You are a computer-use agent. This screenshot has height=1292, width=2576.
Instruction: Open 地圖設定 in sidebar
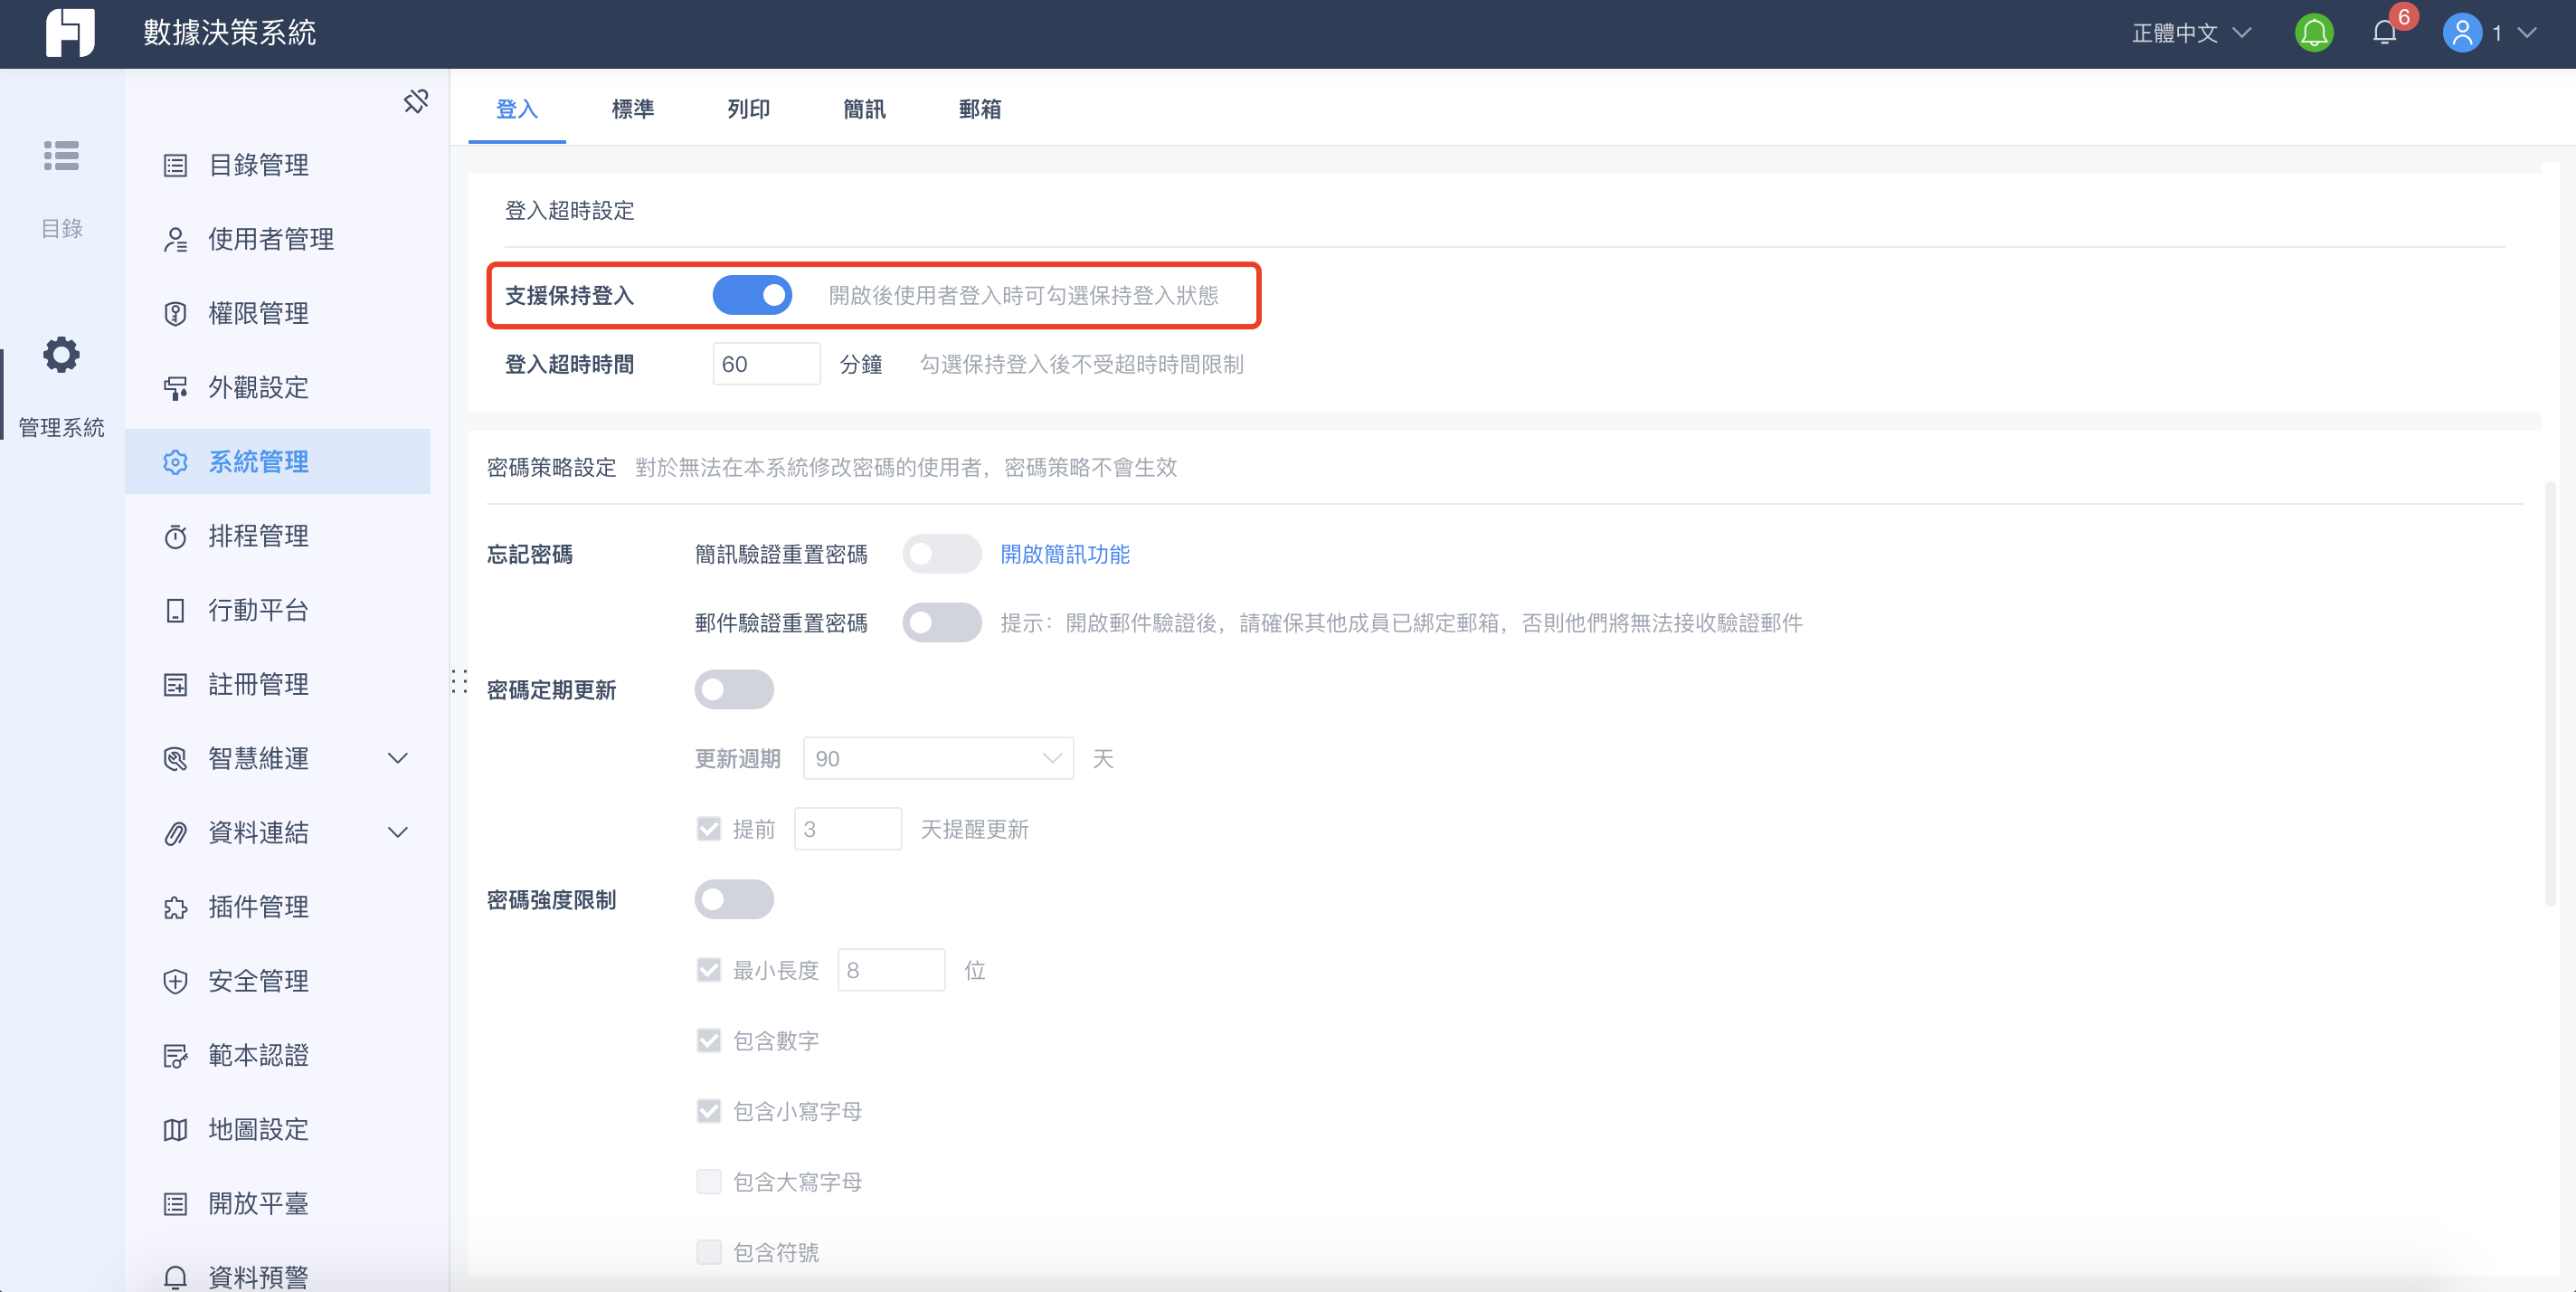[x=278, y=1130]
